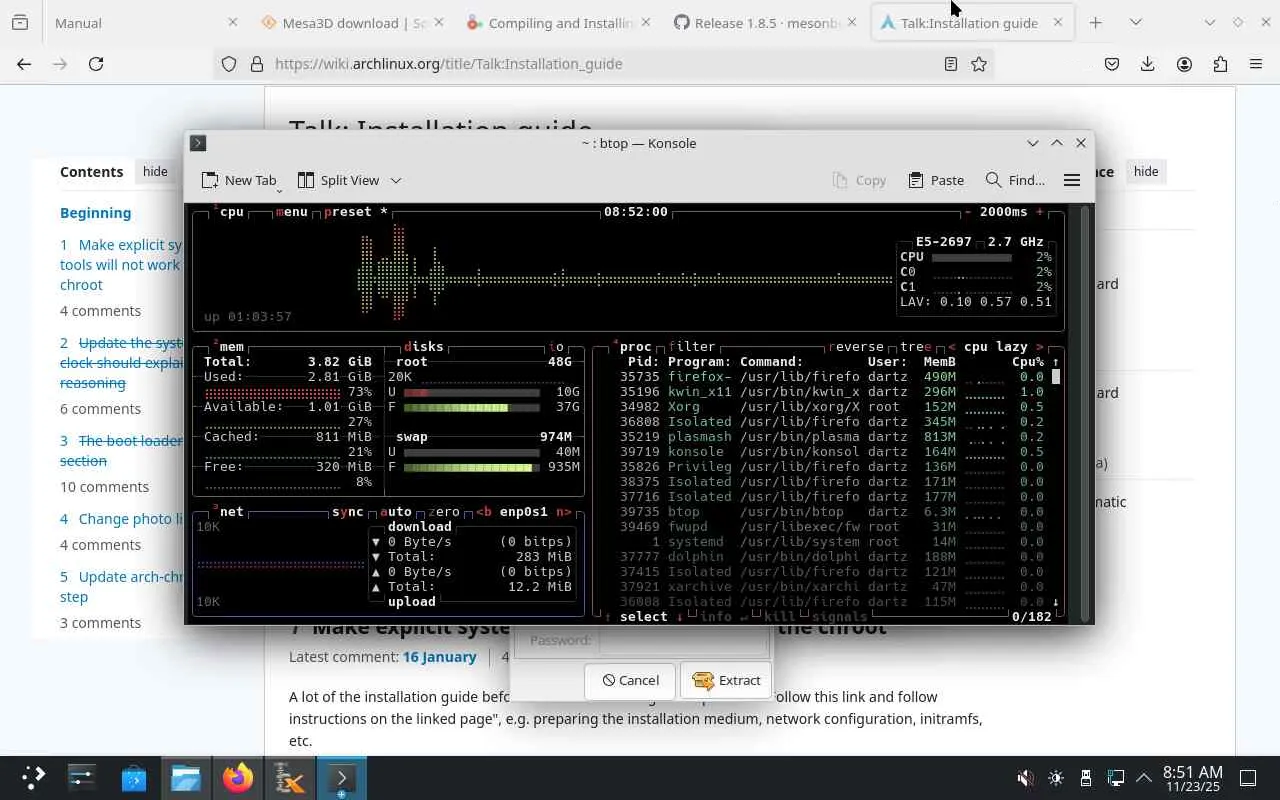Toggle btop reverse sorting
The width and height of the screenshot is (1280, 800).
[855, 347]
